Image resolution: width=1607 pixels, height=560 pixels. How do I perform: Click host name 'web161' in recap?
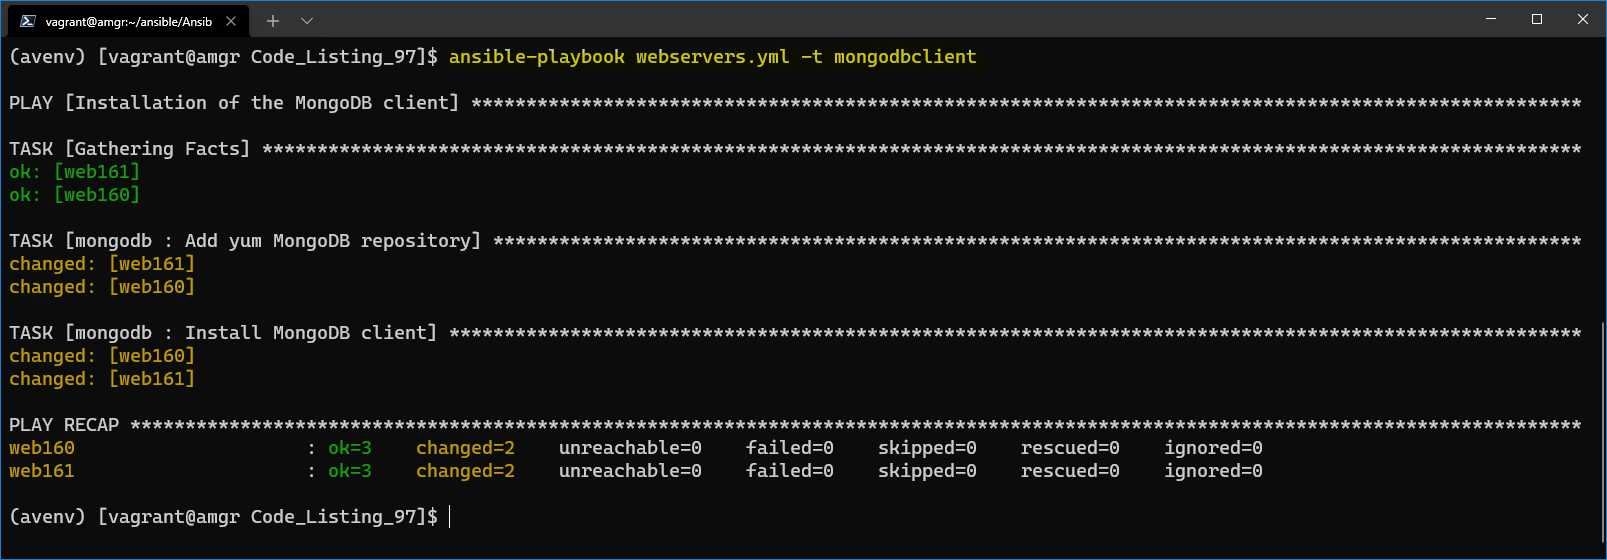pos(42,471)
